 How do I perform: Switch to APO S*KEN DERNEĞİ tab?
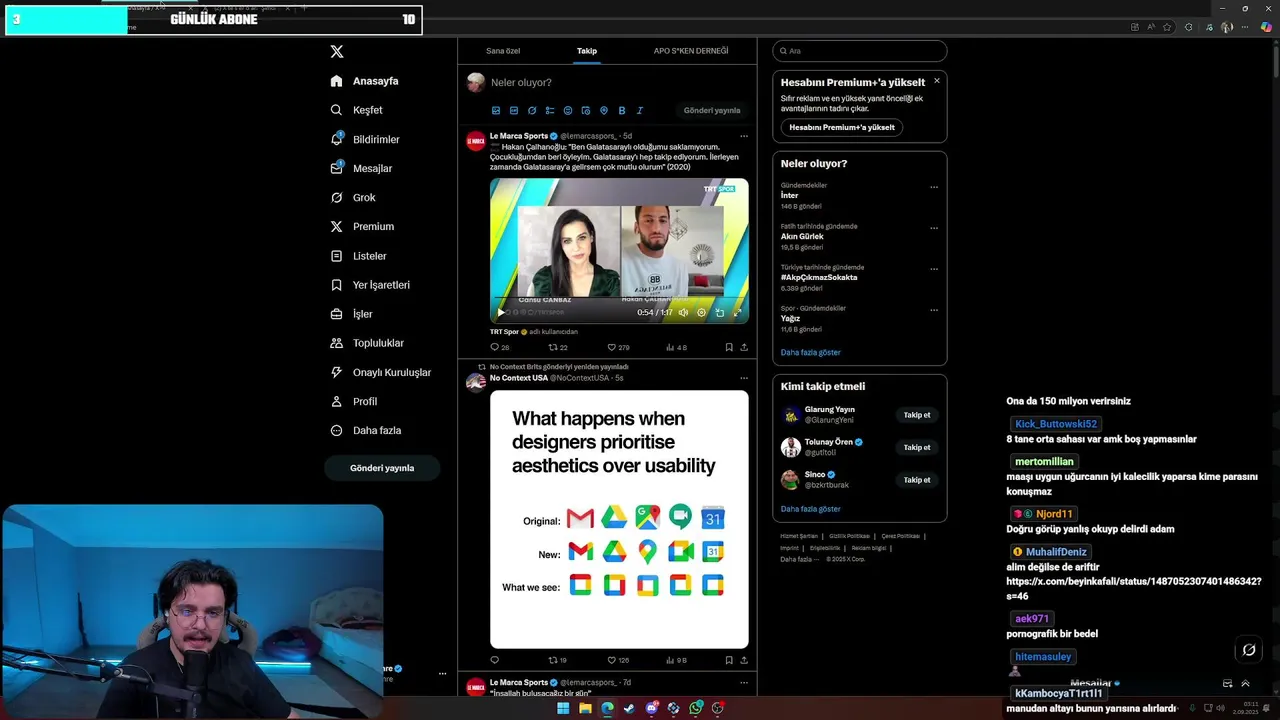coord(691,51)
